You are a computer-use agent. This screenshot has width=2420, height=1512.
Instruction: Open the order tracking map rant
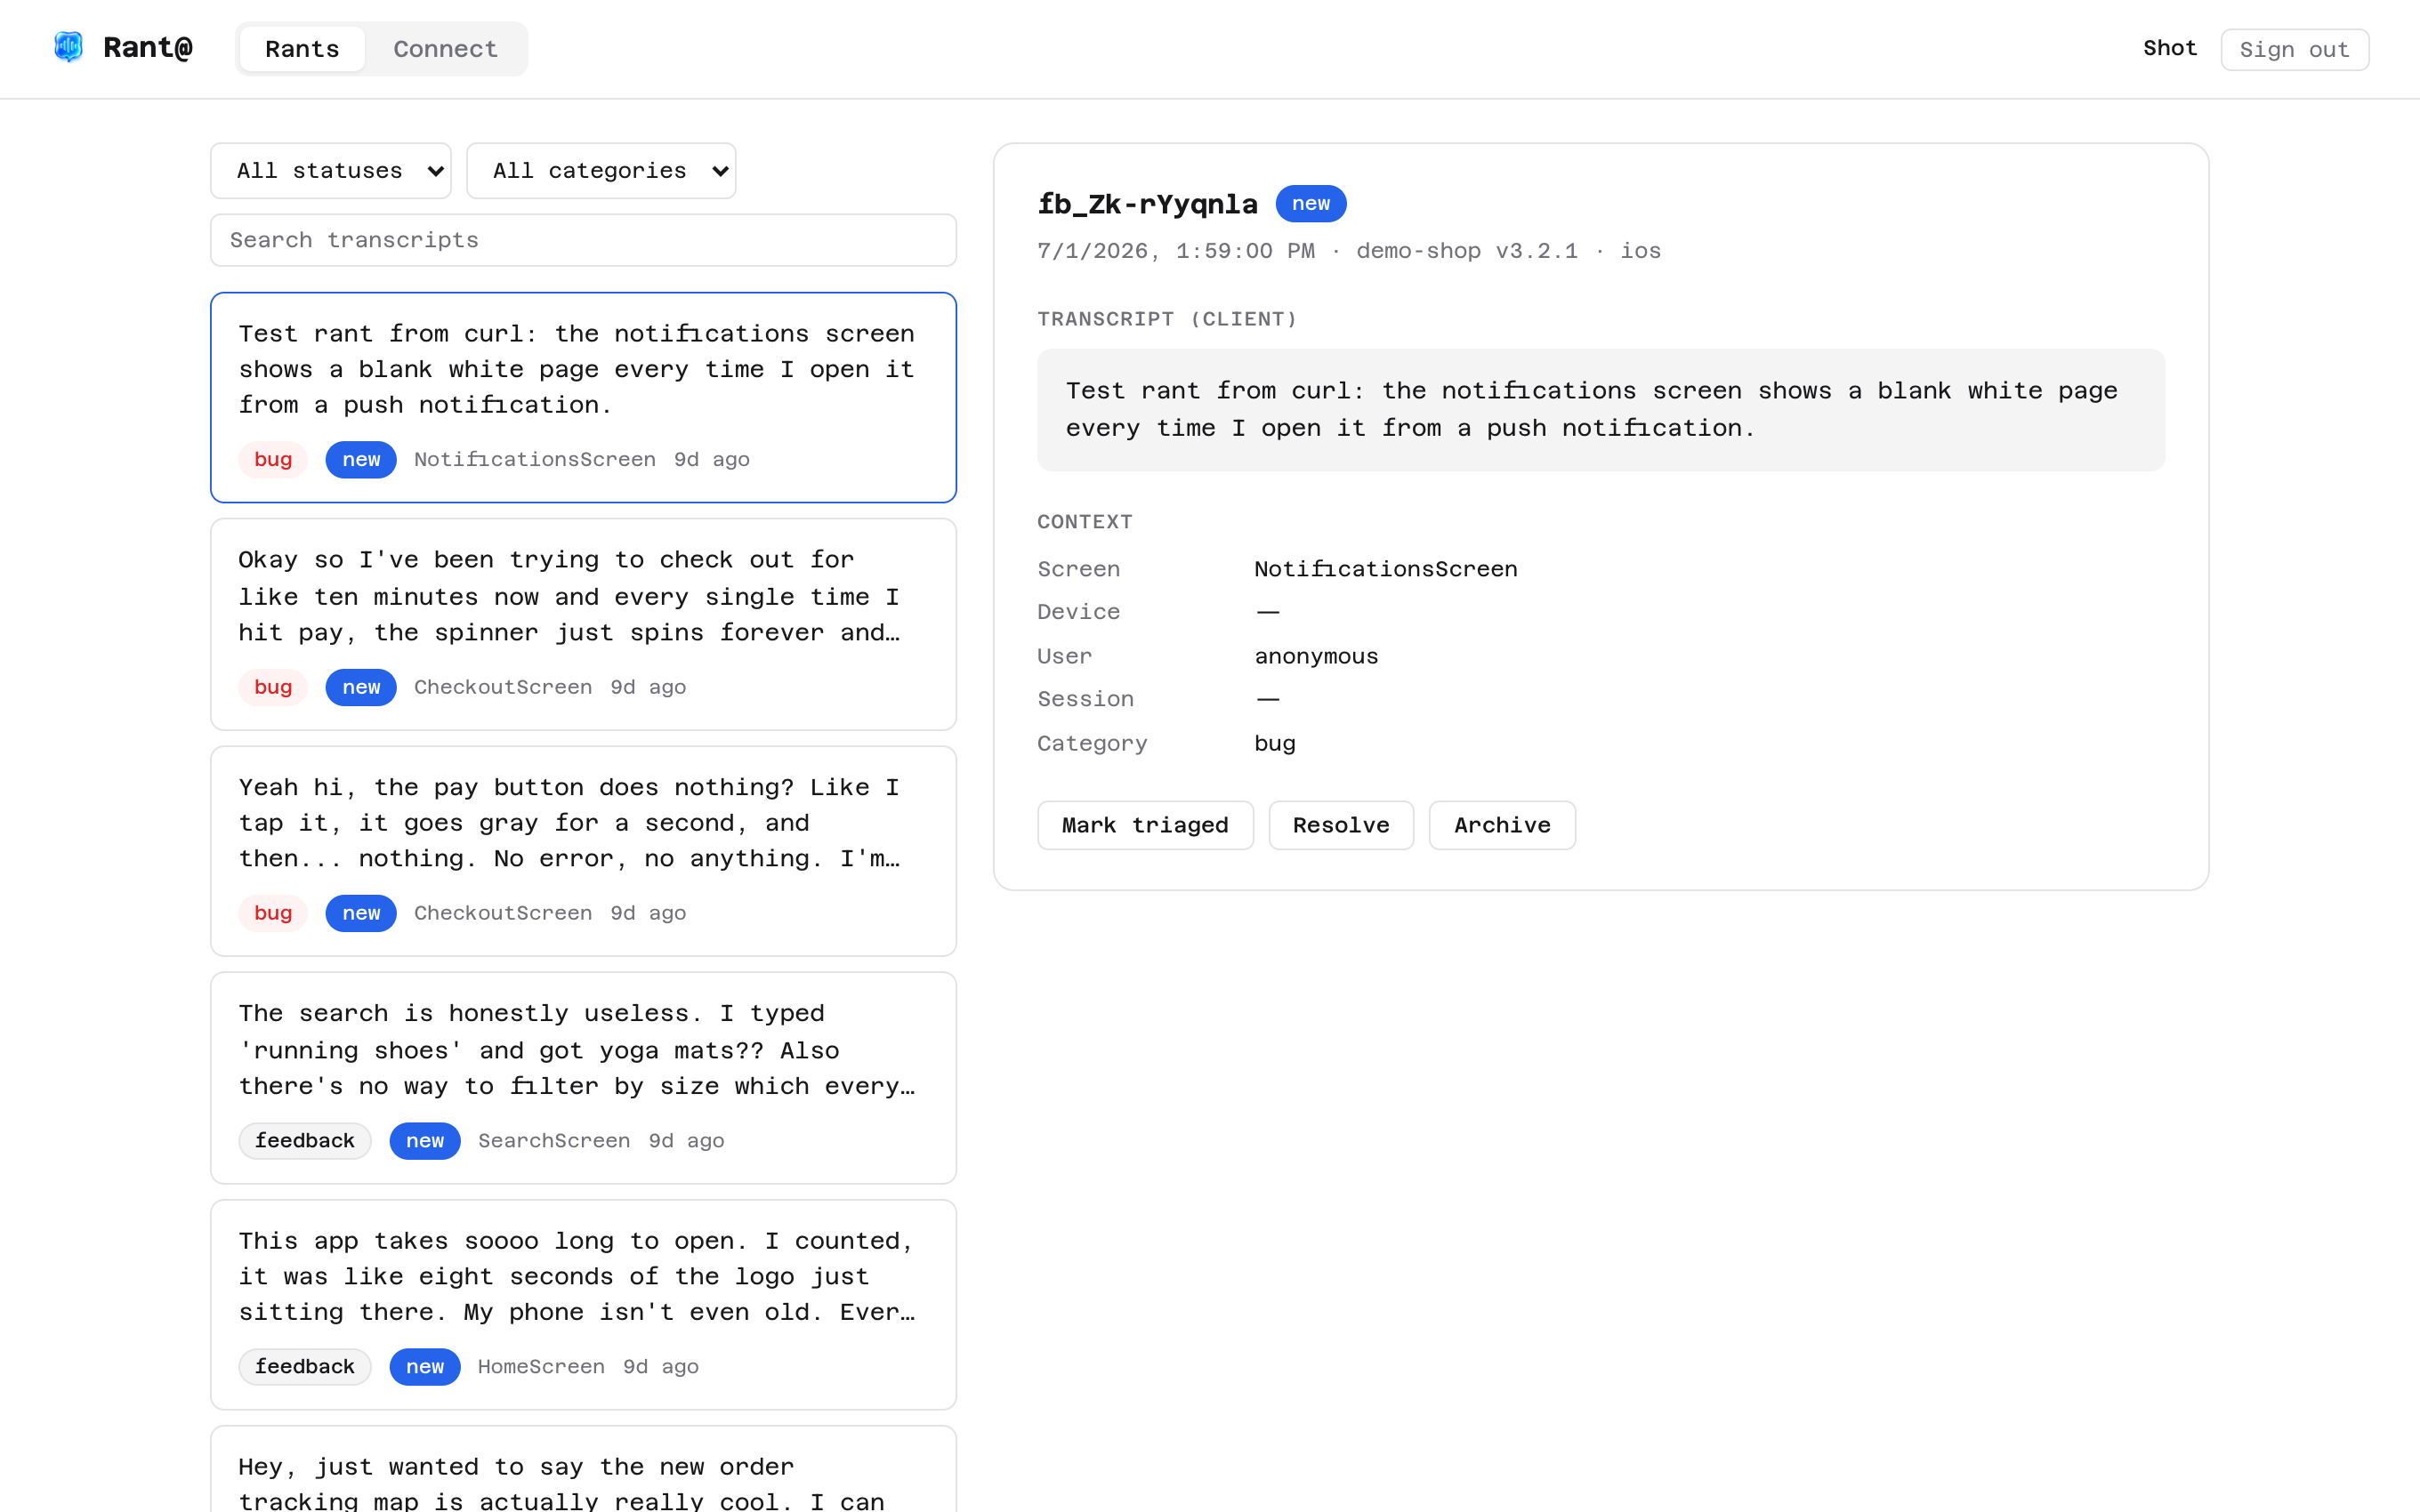(583, 1470)
